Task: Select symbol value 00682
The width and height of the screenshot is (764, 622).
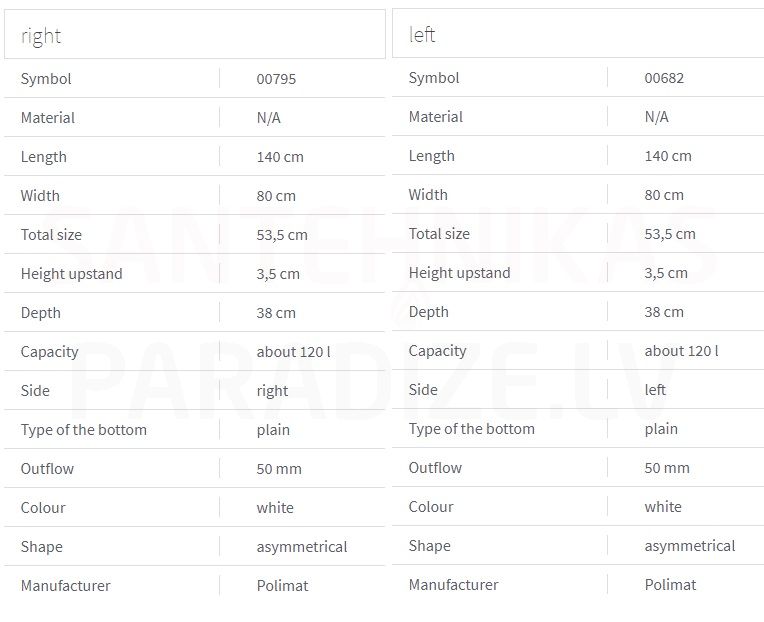Action: click(x=664, y=78)
